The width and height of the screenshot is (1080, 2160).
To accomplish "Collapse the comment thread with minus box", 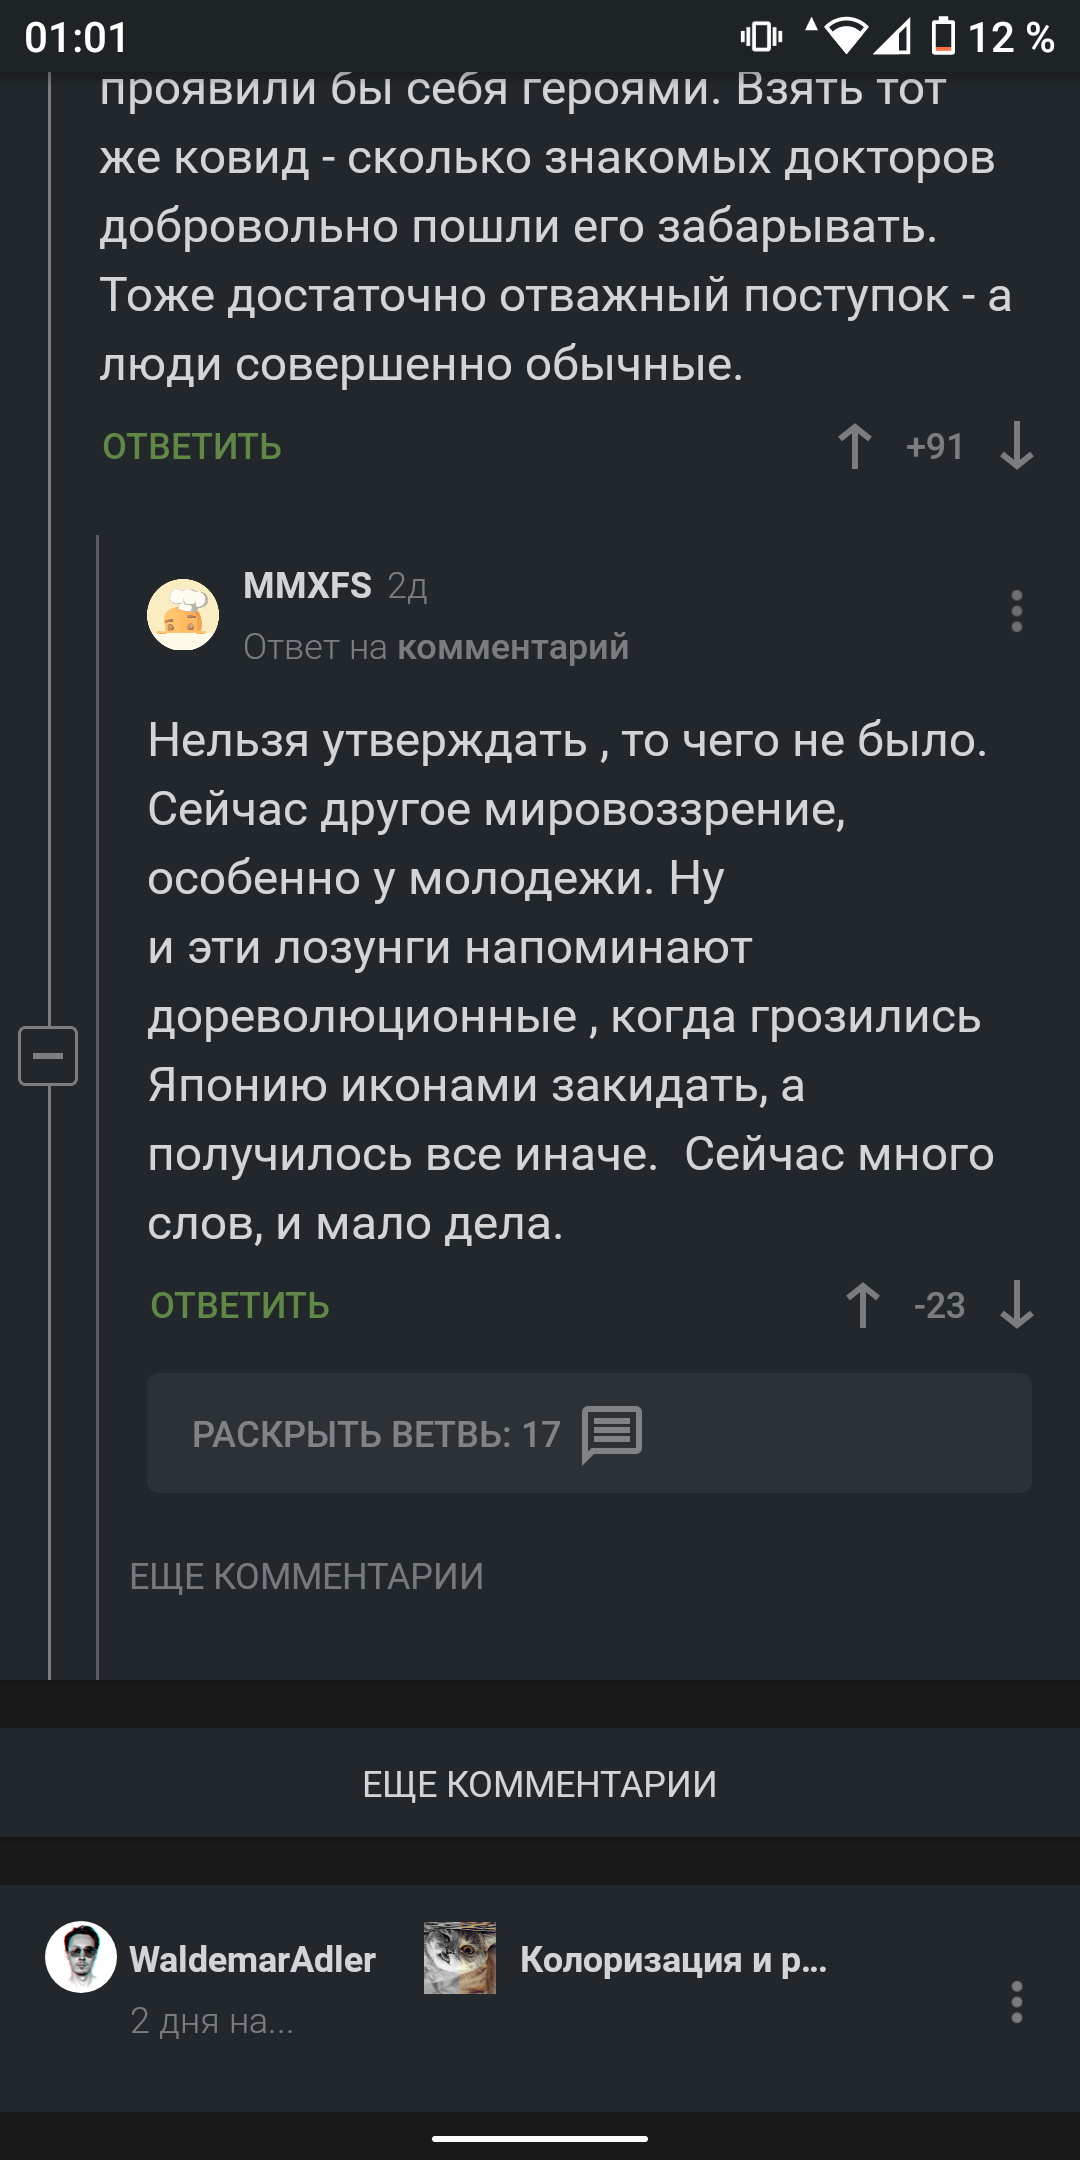I will point(48,1055).
